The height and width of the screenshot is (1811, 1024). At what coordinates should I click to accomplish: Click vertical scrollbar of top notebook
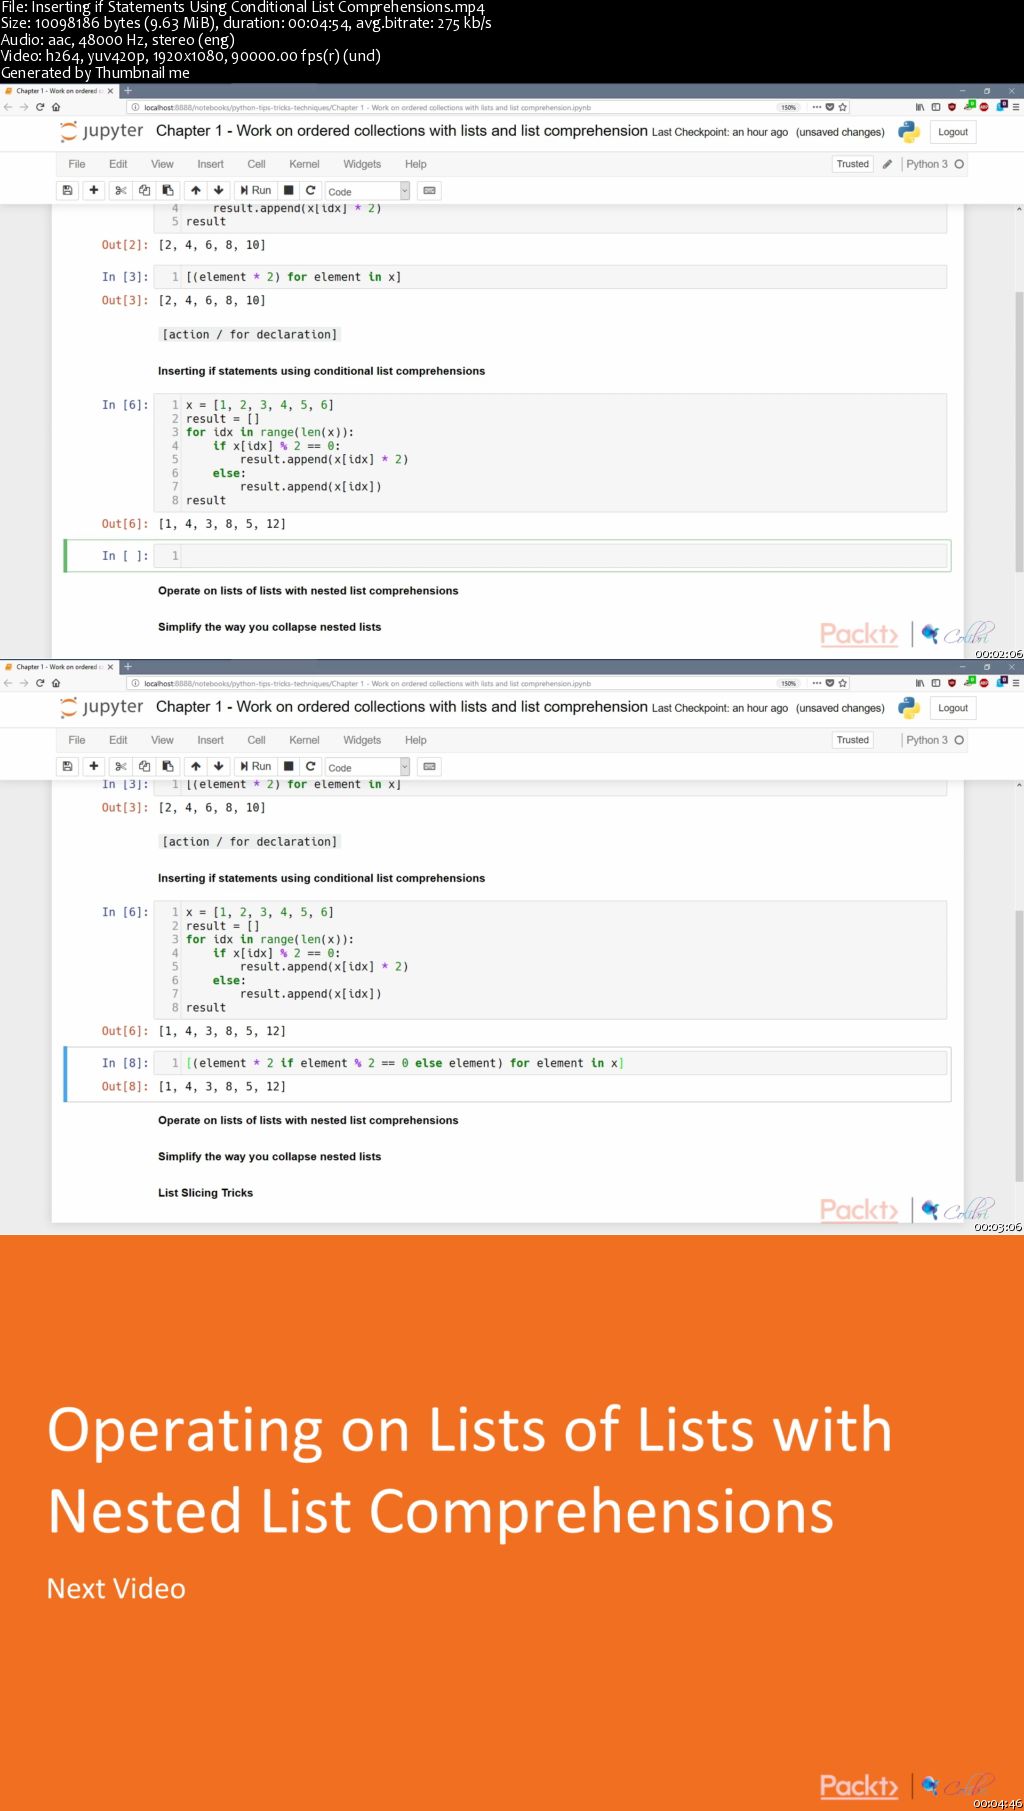click(x=1019, y=430)
